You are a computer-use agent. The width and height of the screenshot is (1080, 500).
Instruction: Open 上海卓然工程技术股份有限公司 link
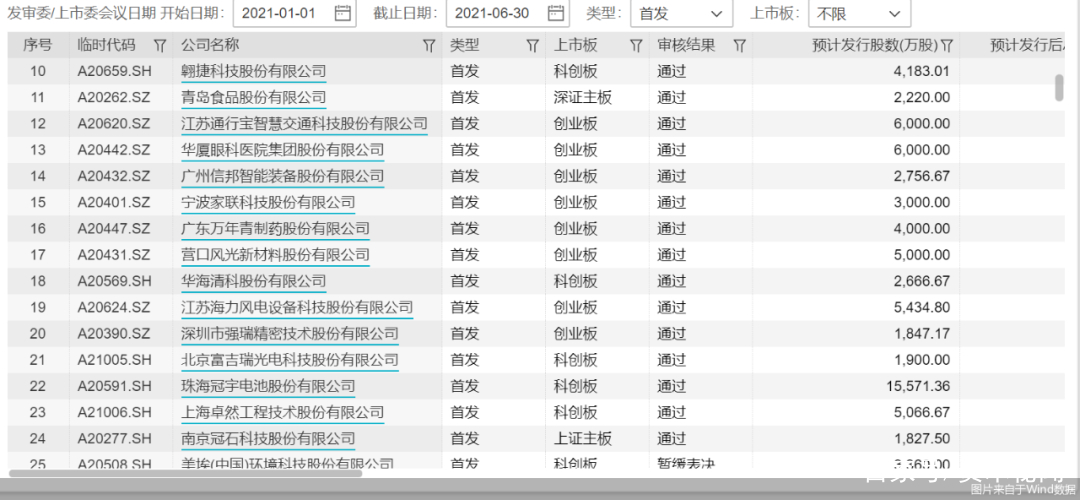[x=282, y=412]
